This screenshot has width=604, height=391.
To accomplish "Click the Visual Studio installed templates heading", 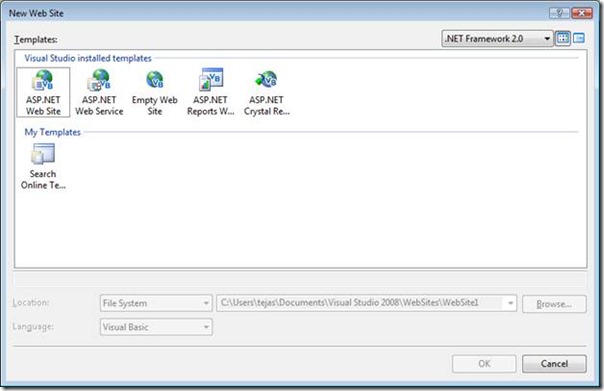I will 88,58.
